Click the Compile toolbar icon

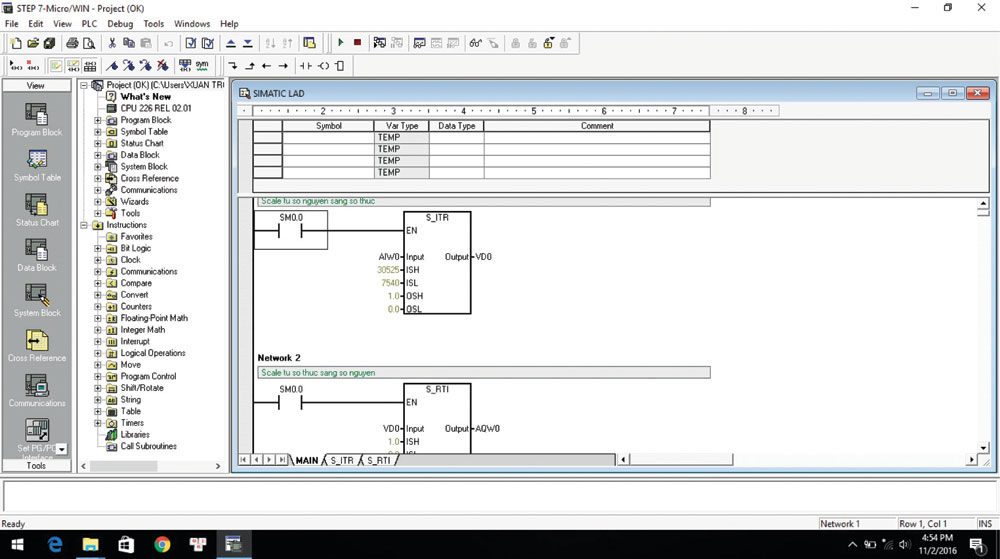191,43
